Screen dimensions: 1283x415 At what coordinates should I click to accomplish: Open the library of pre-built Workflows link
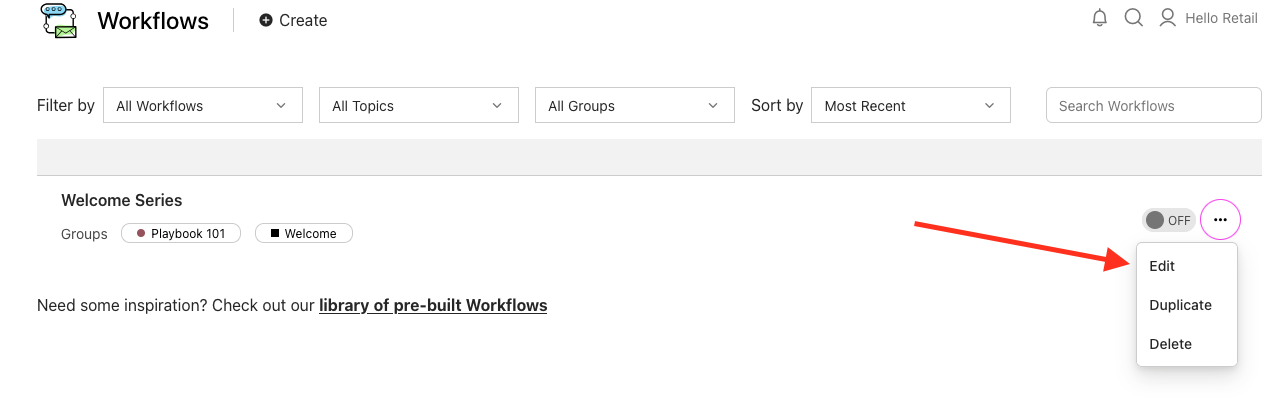pyautogui.click(x=433, y=305)
